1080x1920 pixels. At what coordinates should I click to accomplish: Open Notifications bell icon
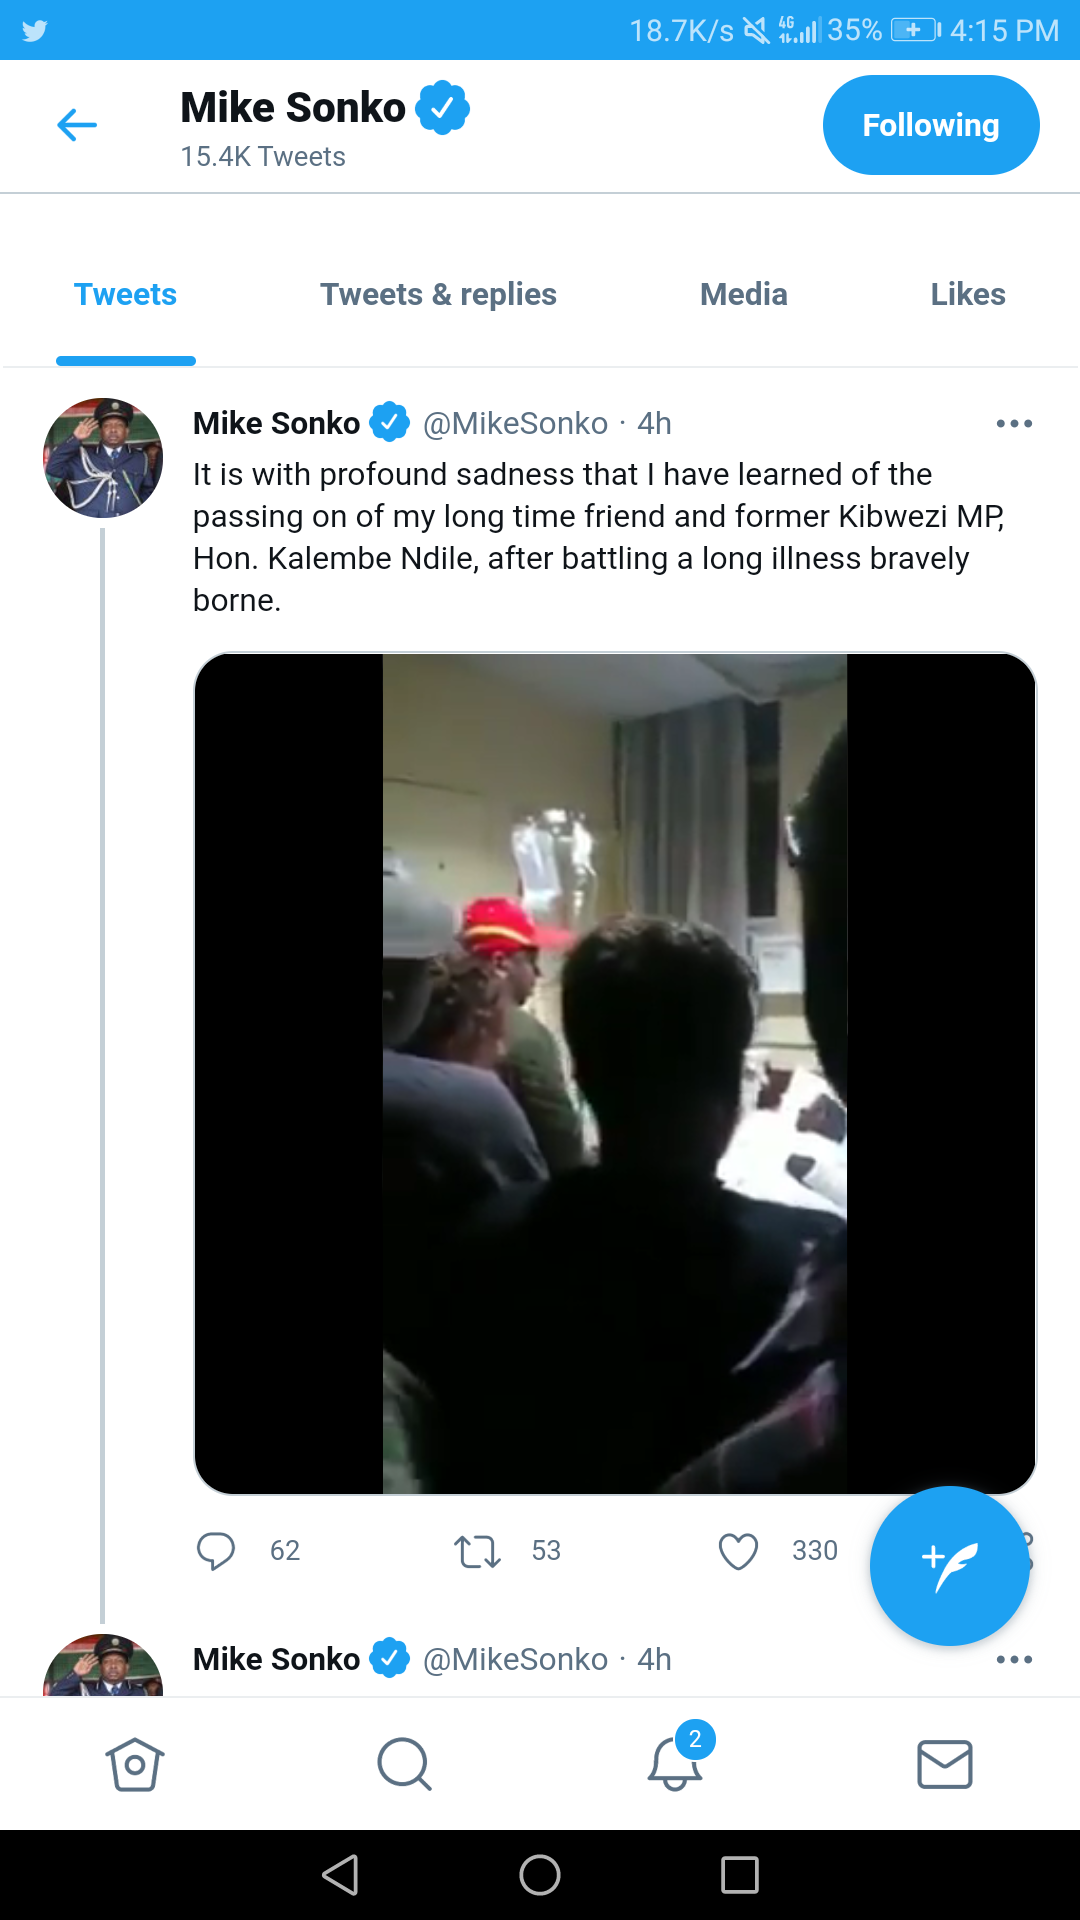(x=675, y=1764)
